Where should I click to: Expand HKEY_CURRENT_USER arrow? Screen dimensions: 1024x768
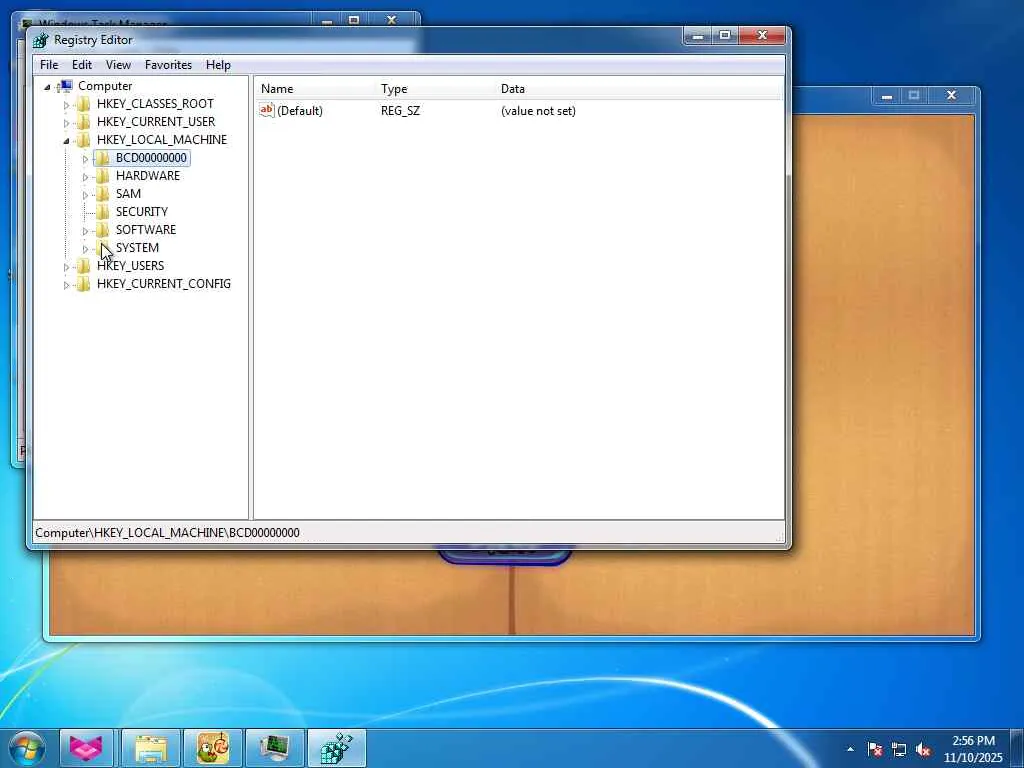pos(66,123)
